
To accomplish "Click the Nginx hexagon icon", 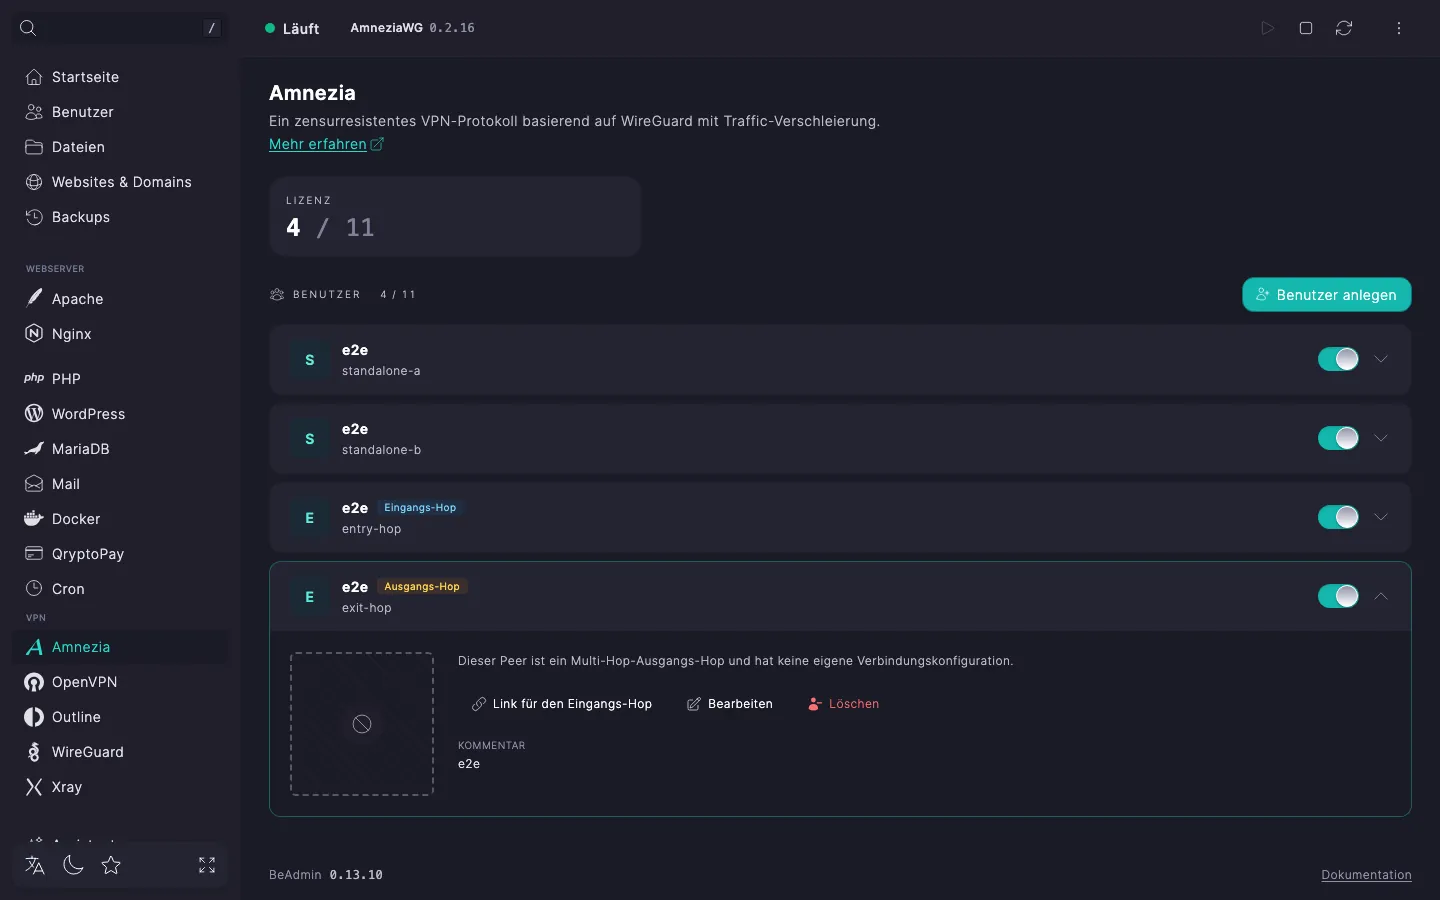I will pyautogui.click(x=34, y=334).
